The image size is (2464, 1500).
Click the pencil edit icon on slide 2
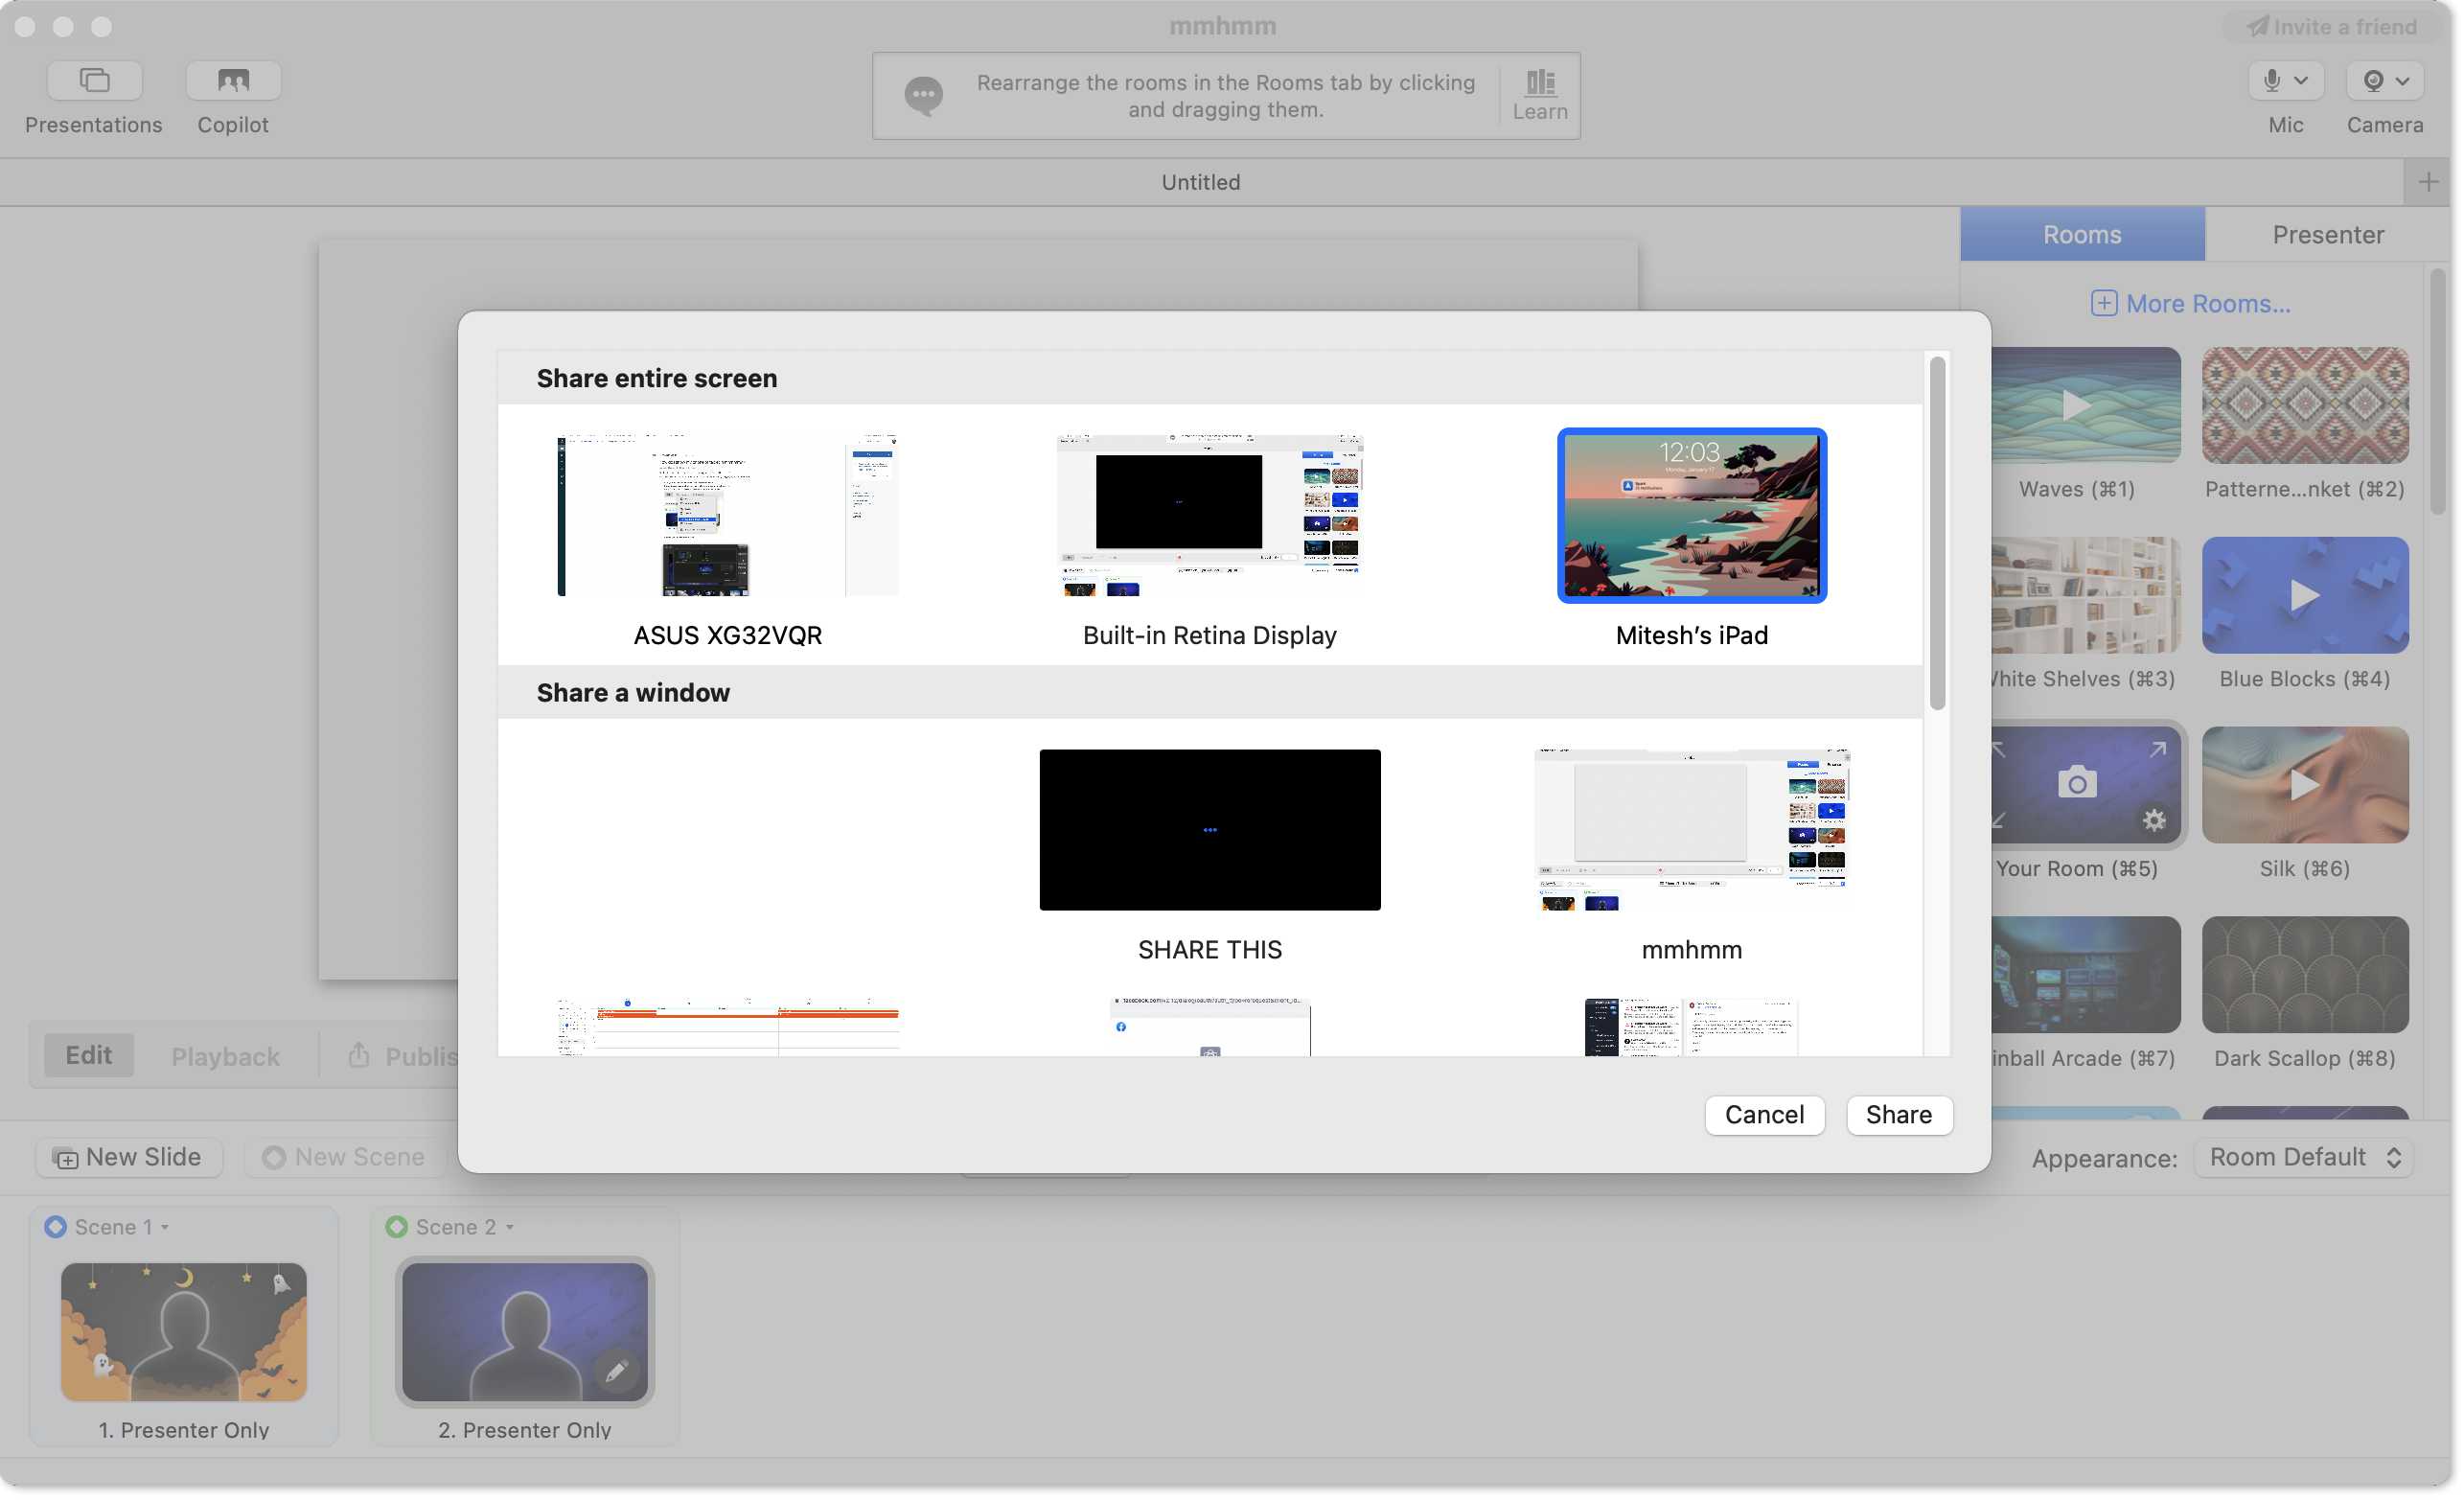[617, 1371]
